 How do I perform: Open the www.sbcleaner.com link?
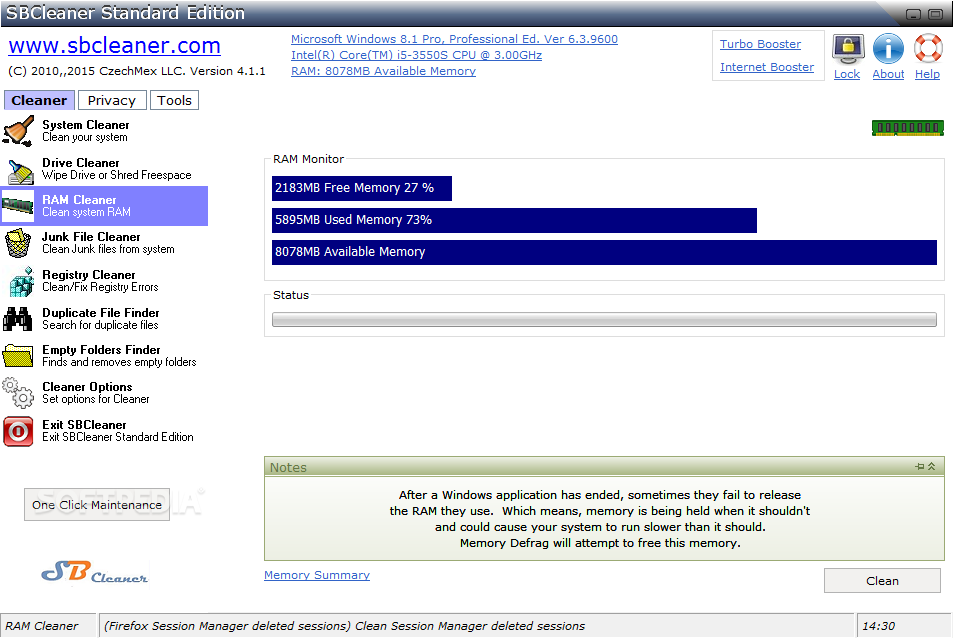pos(114,46)
